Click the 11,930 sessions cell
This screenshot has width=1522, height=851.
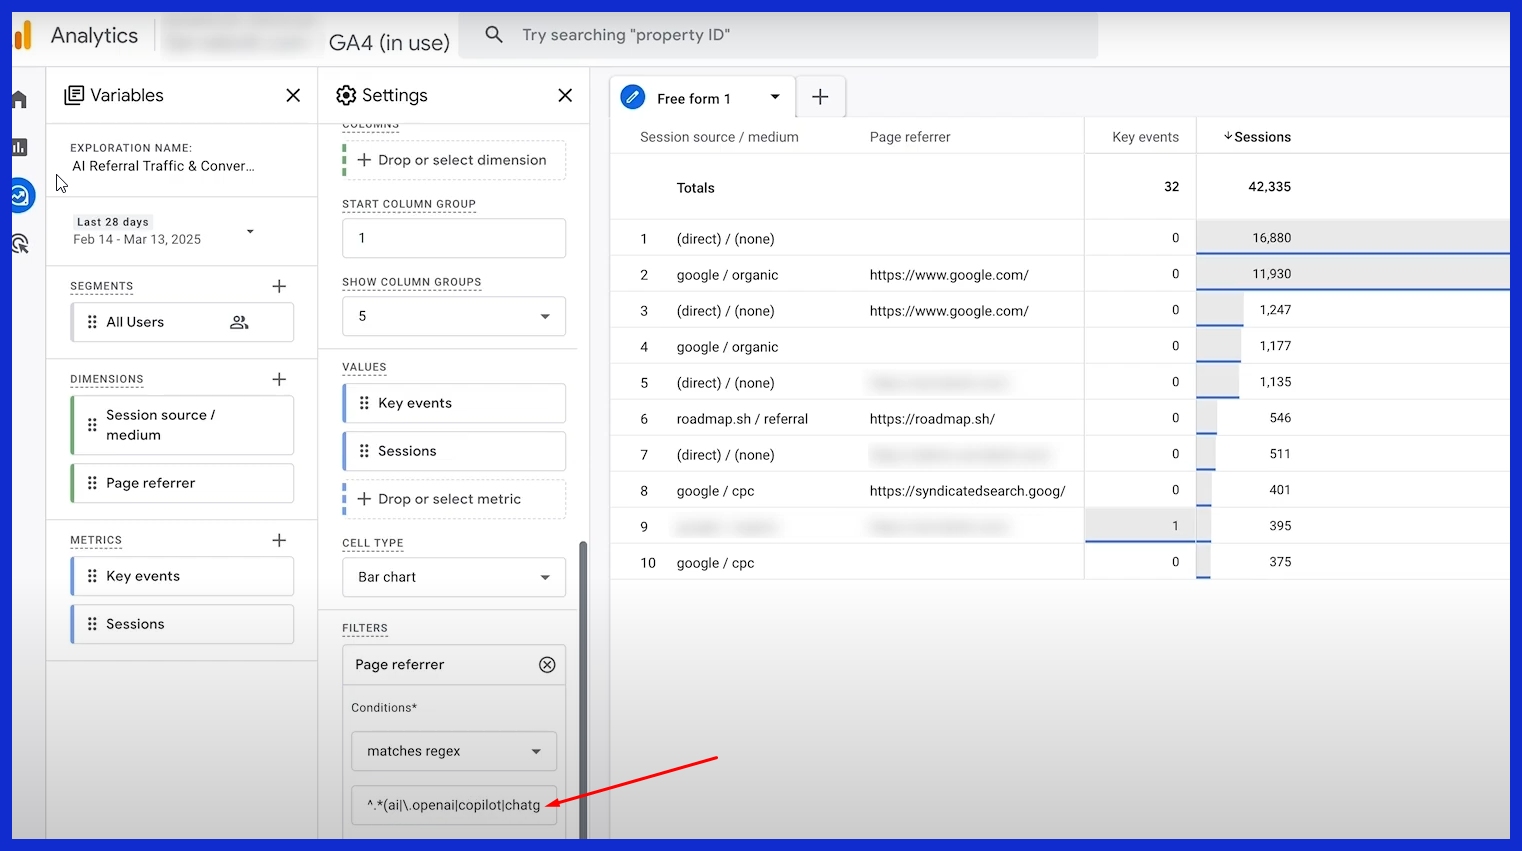1271,274
